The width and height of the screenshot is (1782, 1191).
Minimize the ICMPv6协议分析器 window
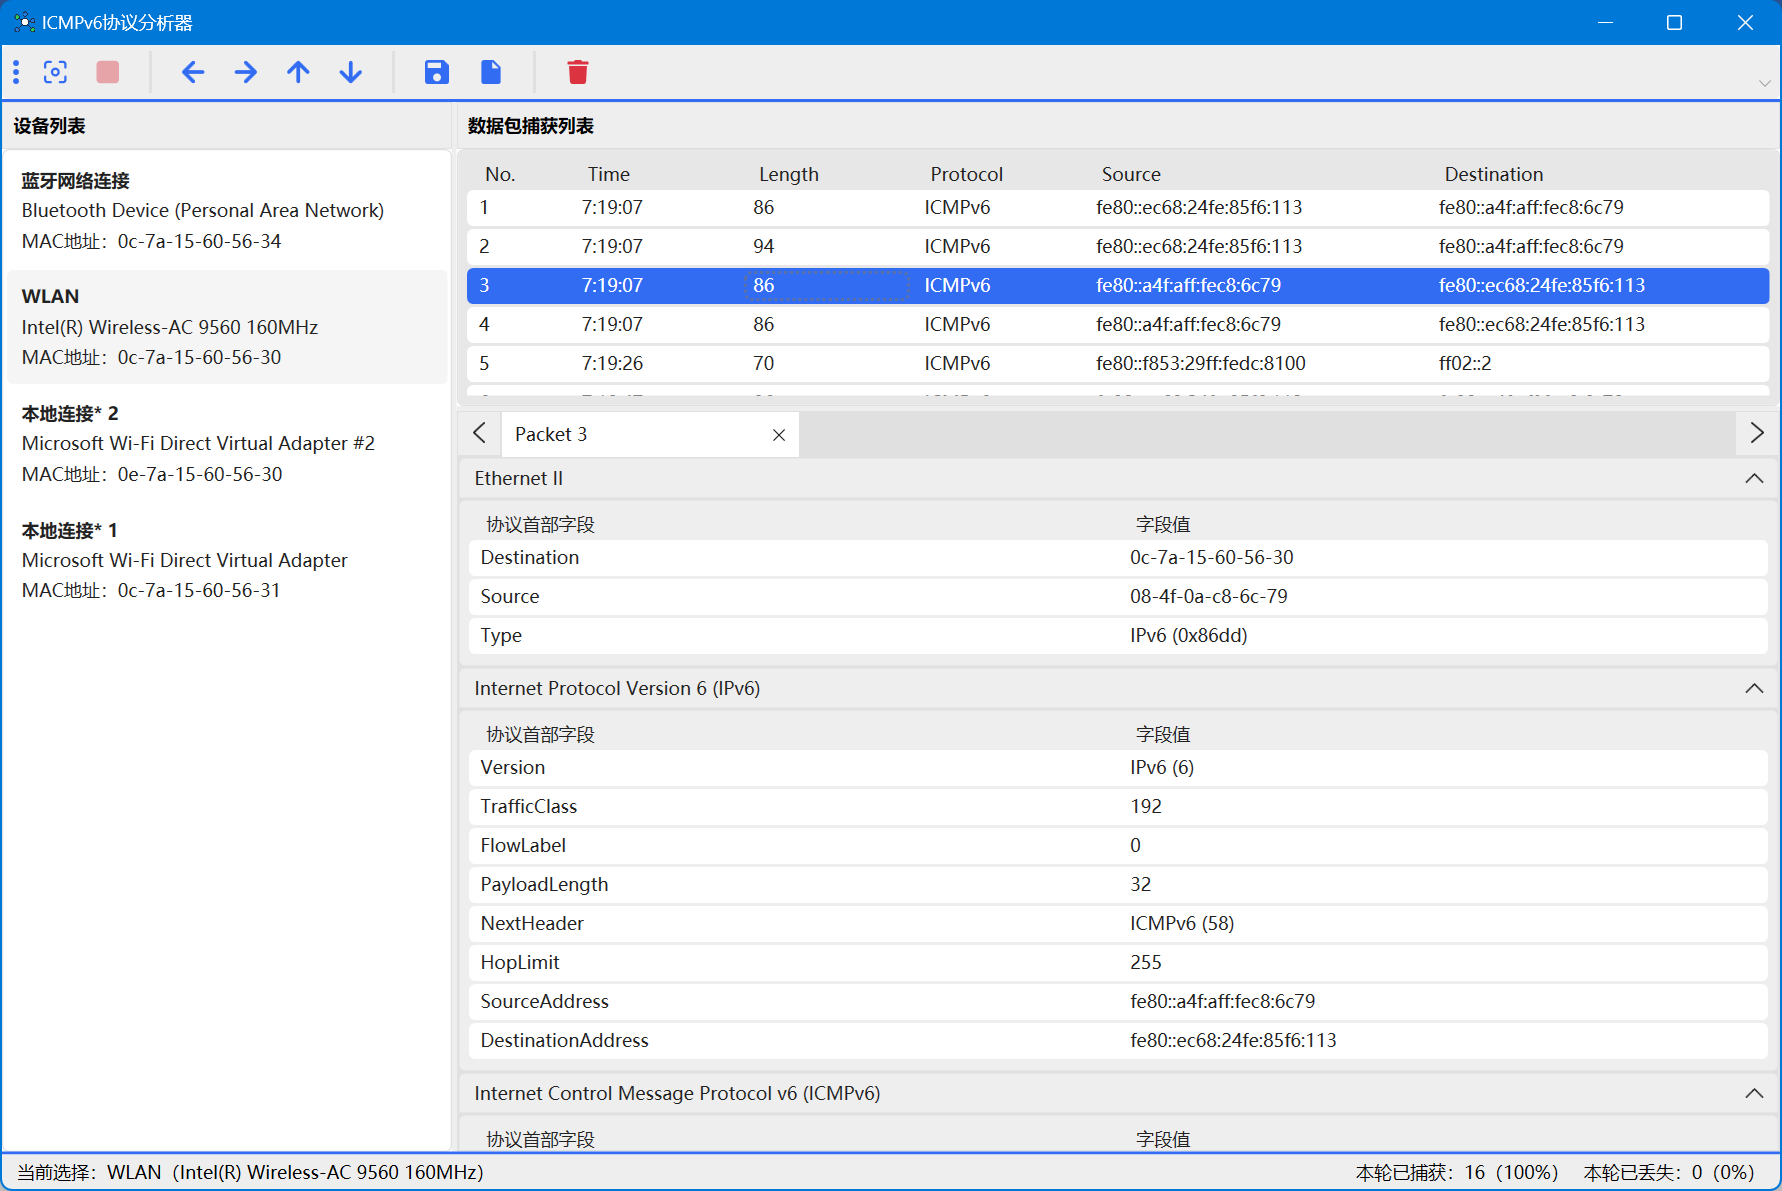click(1605, 22)
